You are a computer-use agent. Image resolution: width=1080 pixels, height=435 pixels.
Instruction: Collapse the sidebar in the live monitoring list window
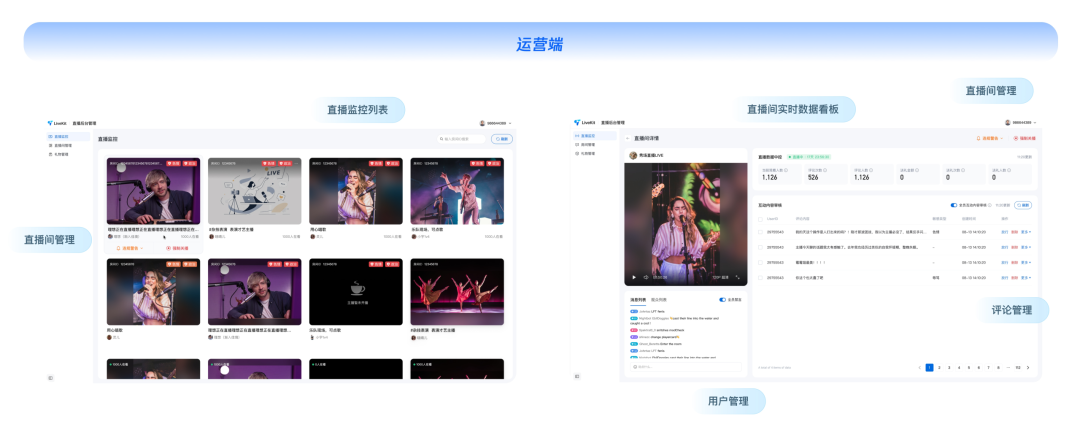[x=50, y=377]
